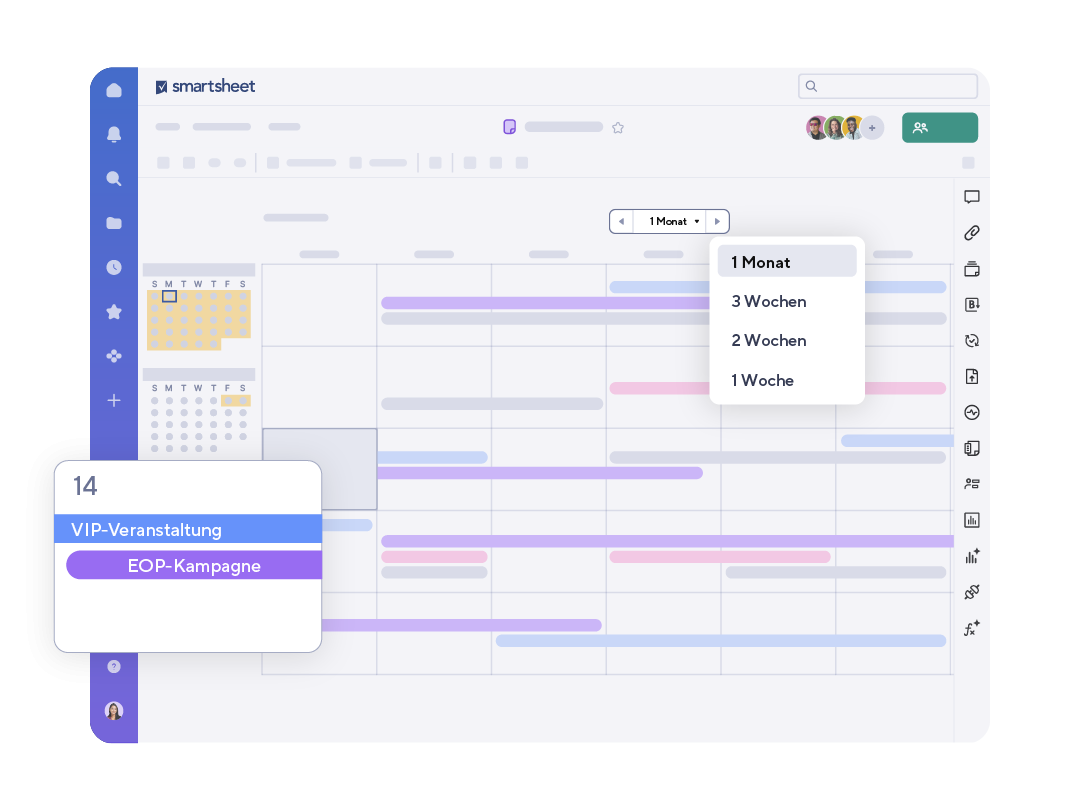Image resolution: width=1080 pixels, height=810 pixels.
Task: Open the Attachments paperclip icon
Action: [x=972, y=233]
